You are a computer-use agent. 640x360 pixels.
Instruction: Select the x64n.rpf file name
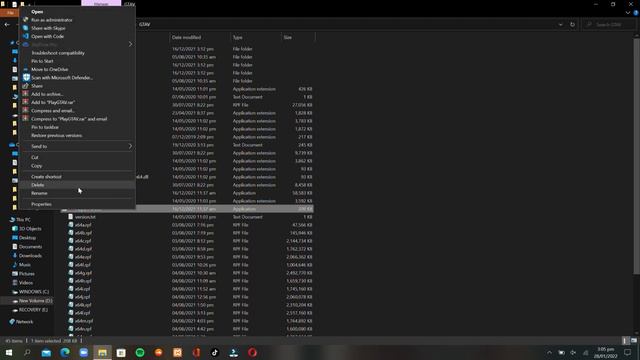click(83, 329)
